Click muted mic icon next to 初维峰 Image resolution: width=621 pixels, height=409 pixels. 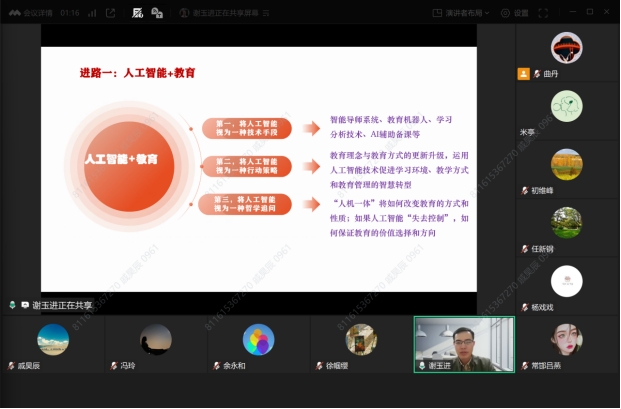coord(523,190)
